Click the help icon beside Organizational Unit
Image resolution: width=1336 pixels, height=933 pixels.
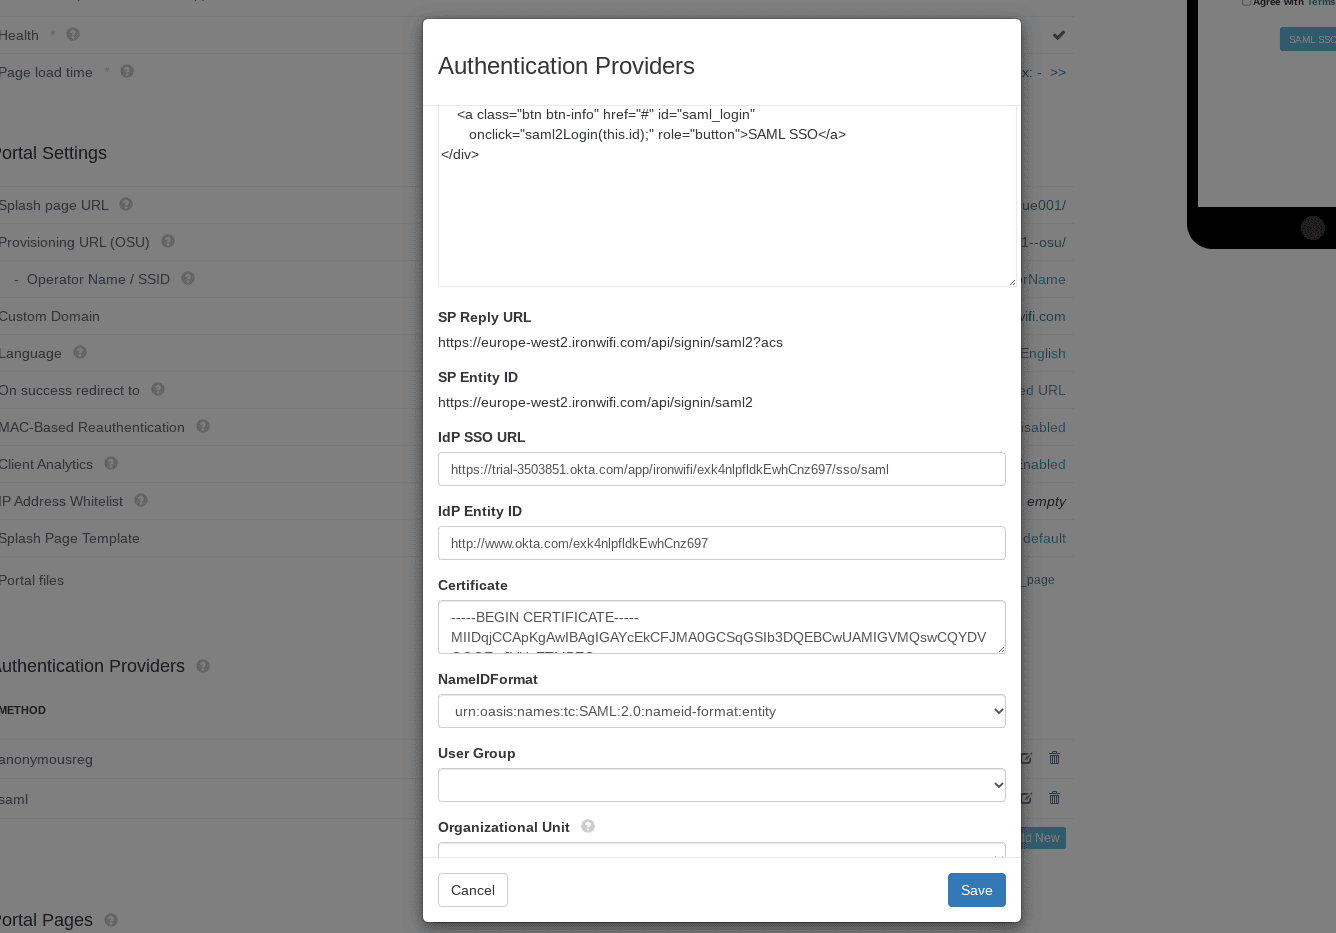click(588, 826)
